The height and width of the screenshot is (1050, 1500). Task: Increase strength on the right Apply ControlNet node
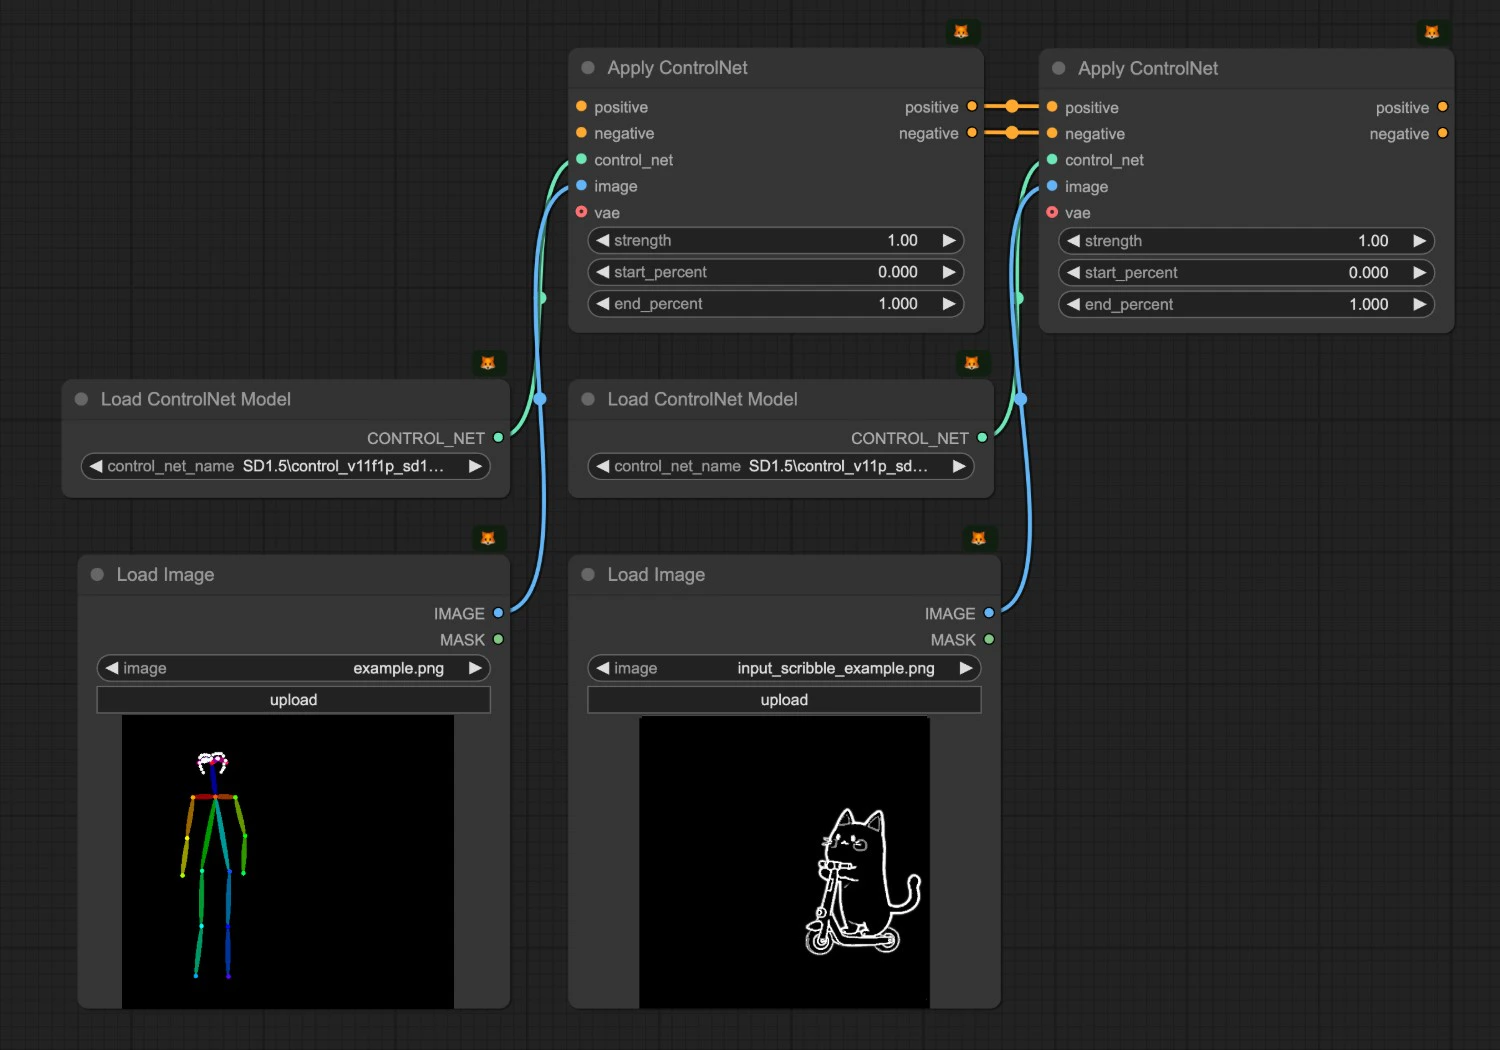click(x=1420, y=241)
